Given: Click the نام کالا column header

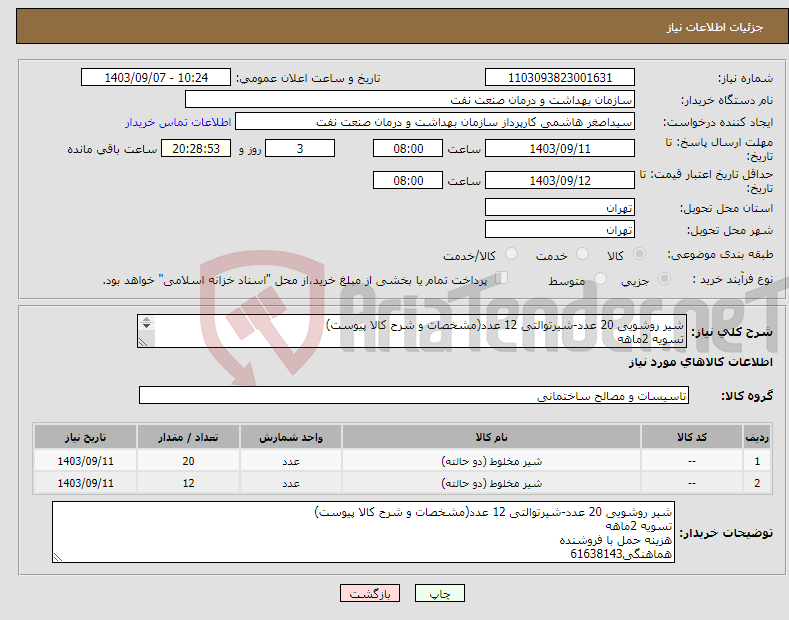Looking at the screenshot, I should tap(491, 437).
